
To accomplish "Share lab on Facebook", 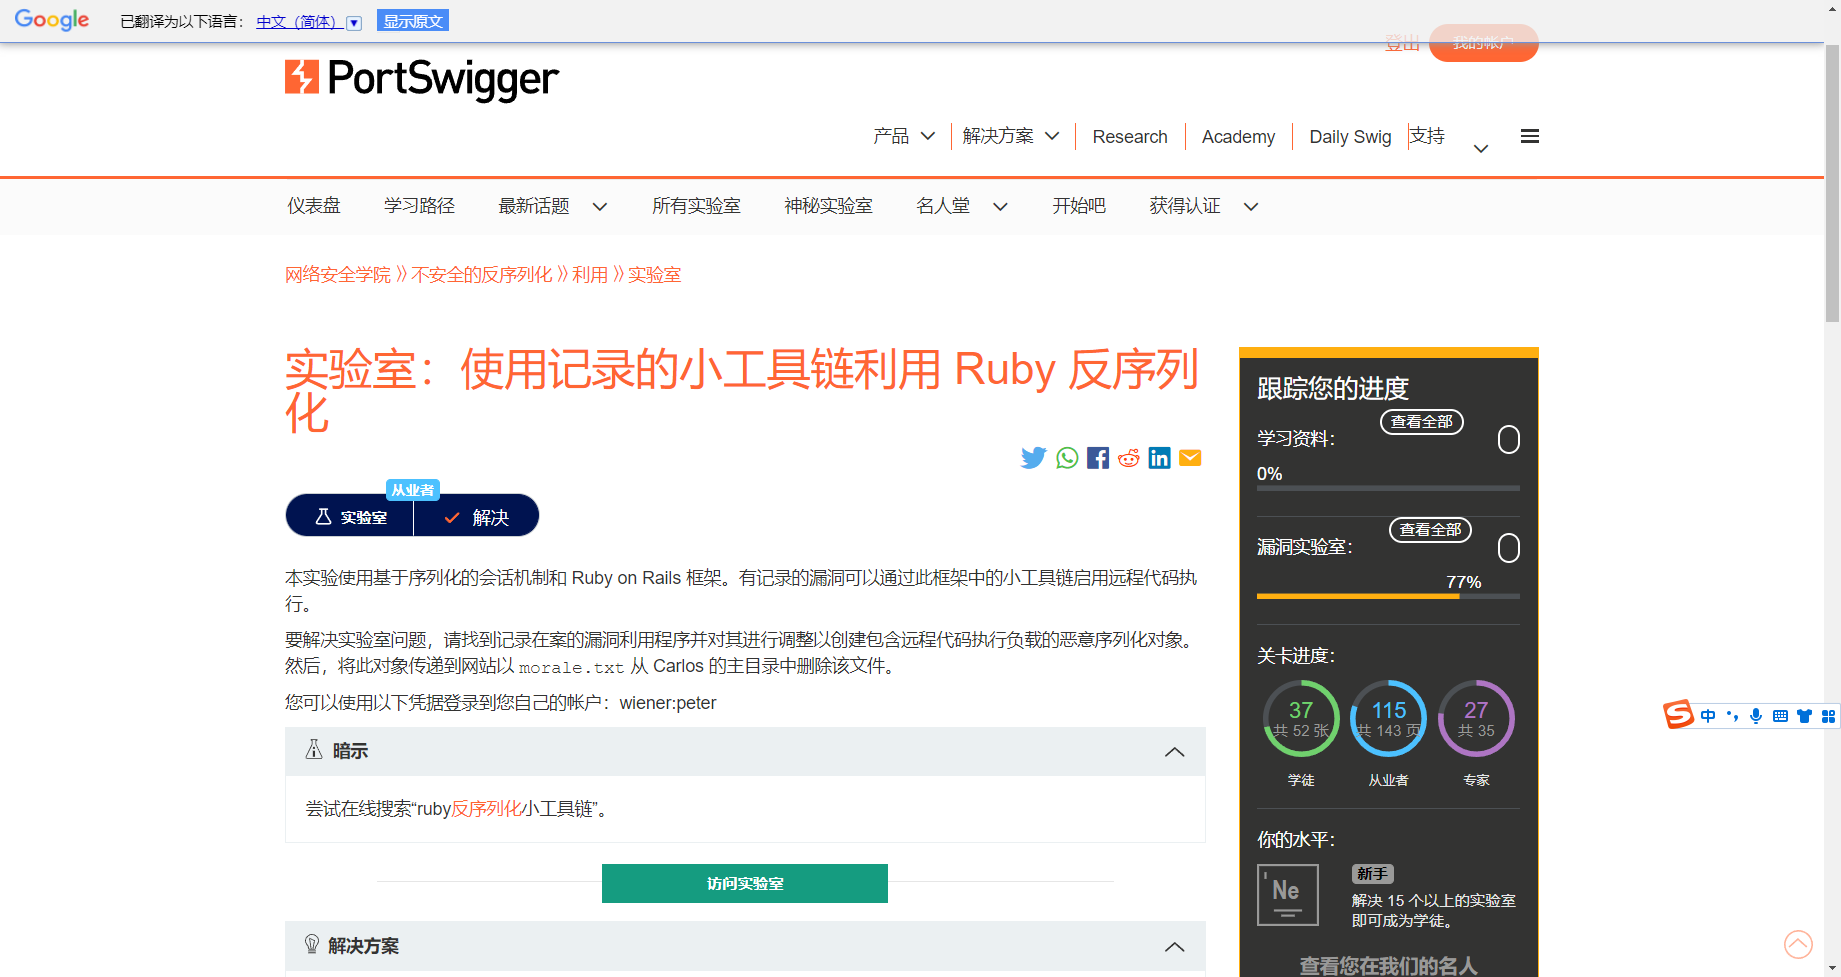I will pos(1098,458).
